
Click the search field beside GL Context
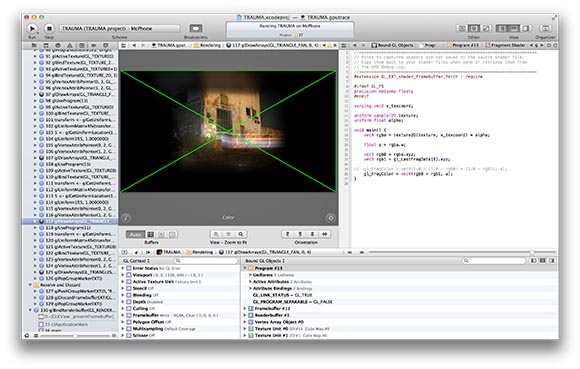pos(206,261)
